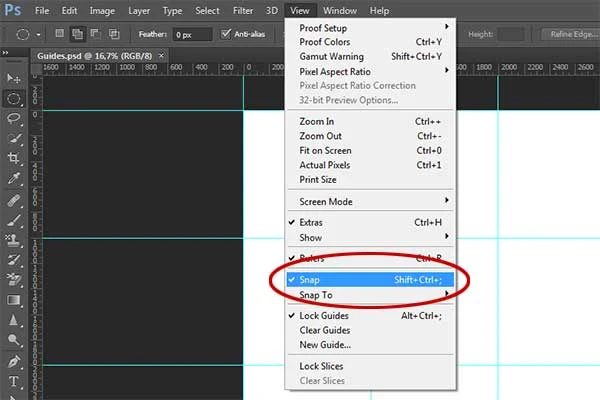Choose Actual Pixels
Viewport: 600px width, 400px height.
coord(370,165)
